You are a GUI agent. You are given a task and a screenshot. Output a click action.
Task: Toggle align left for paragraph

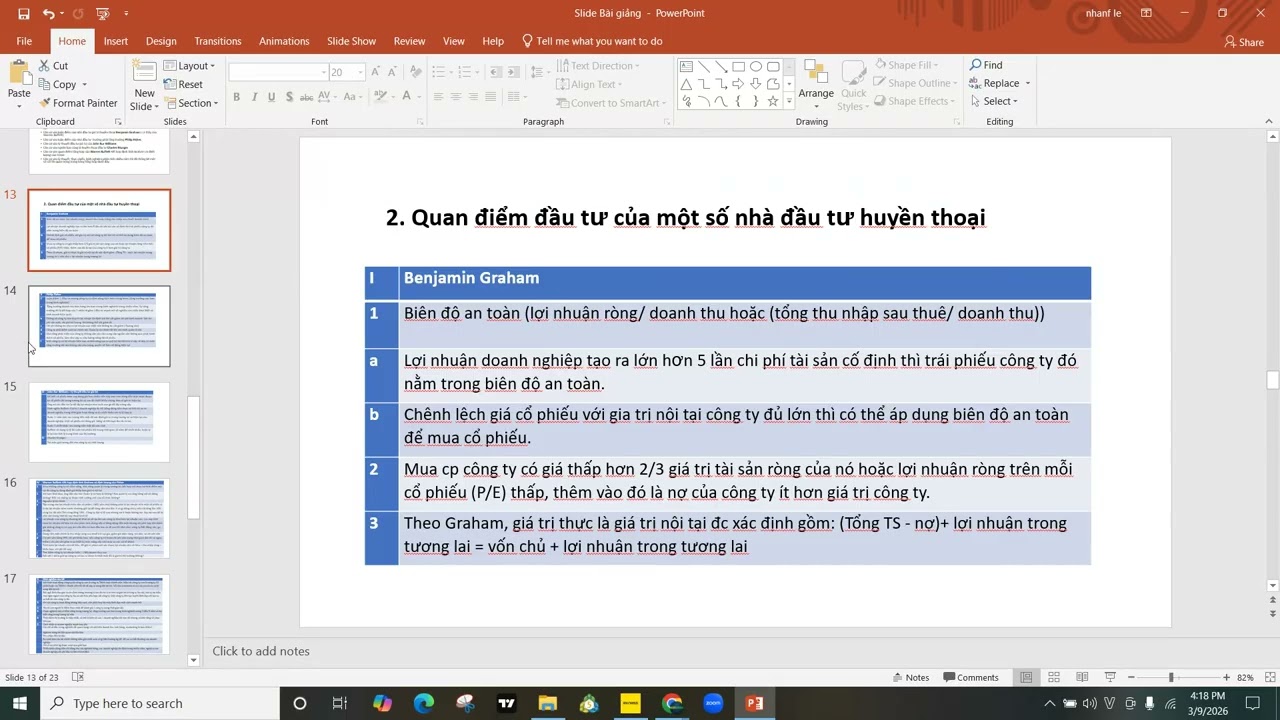click(x=438, y=97)
